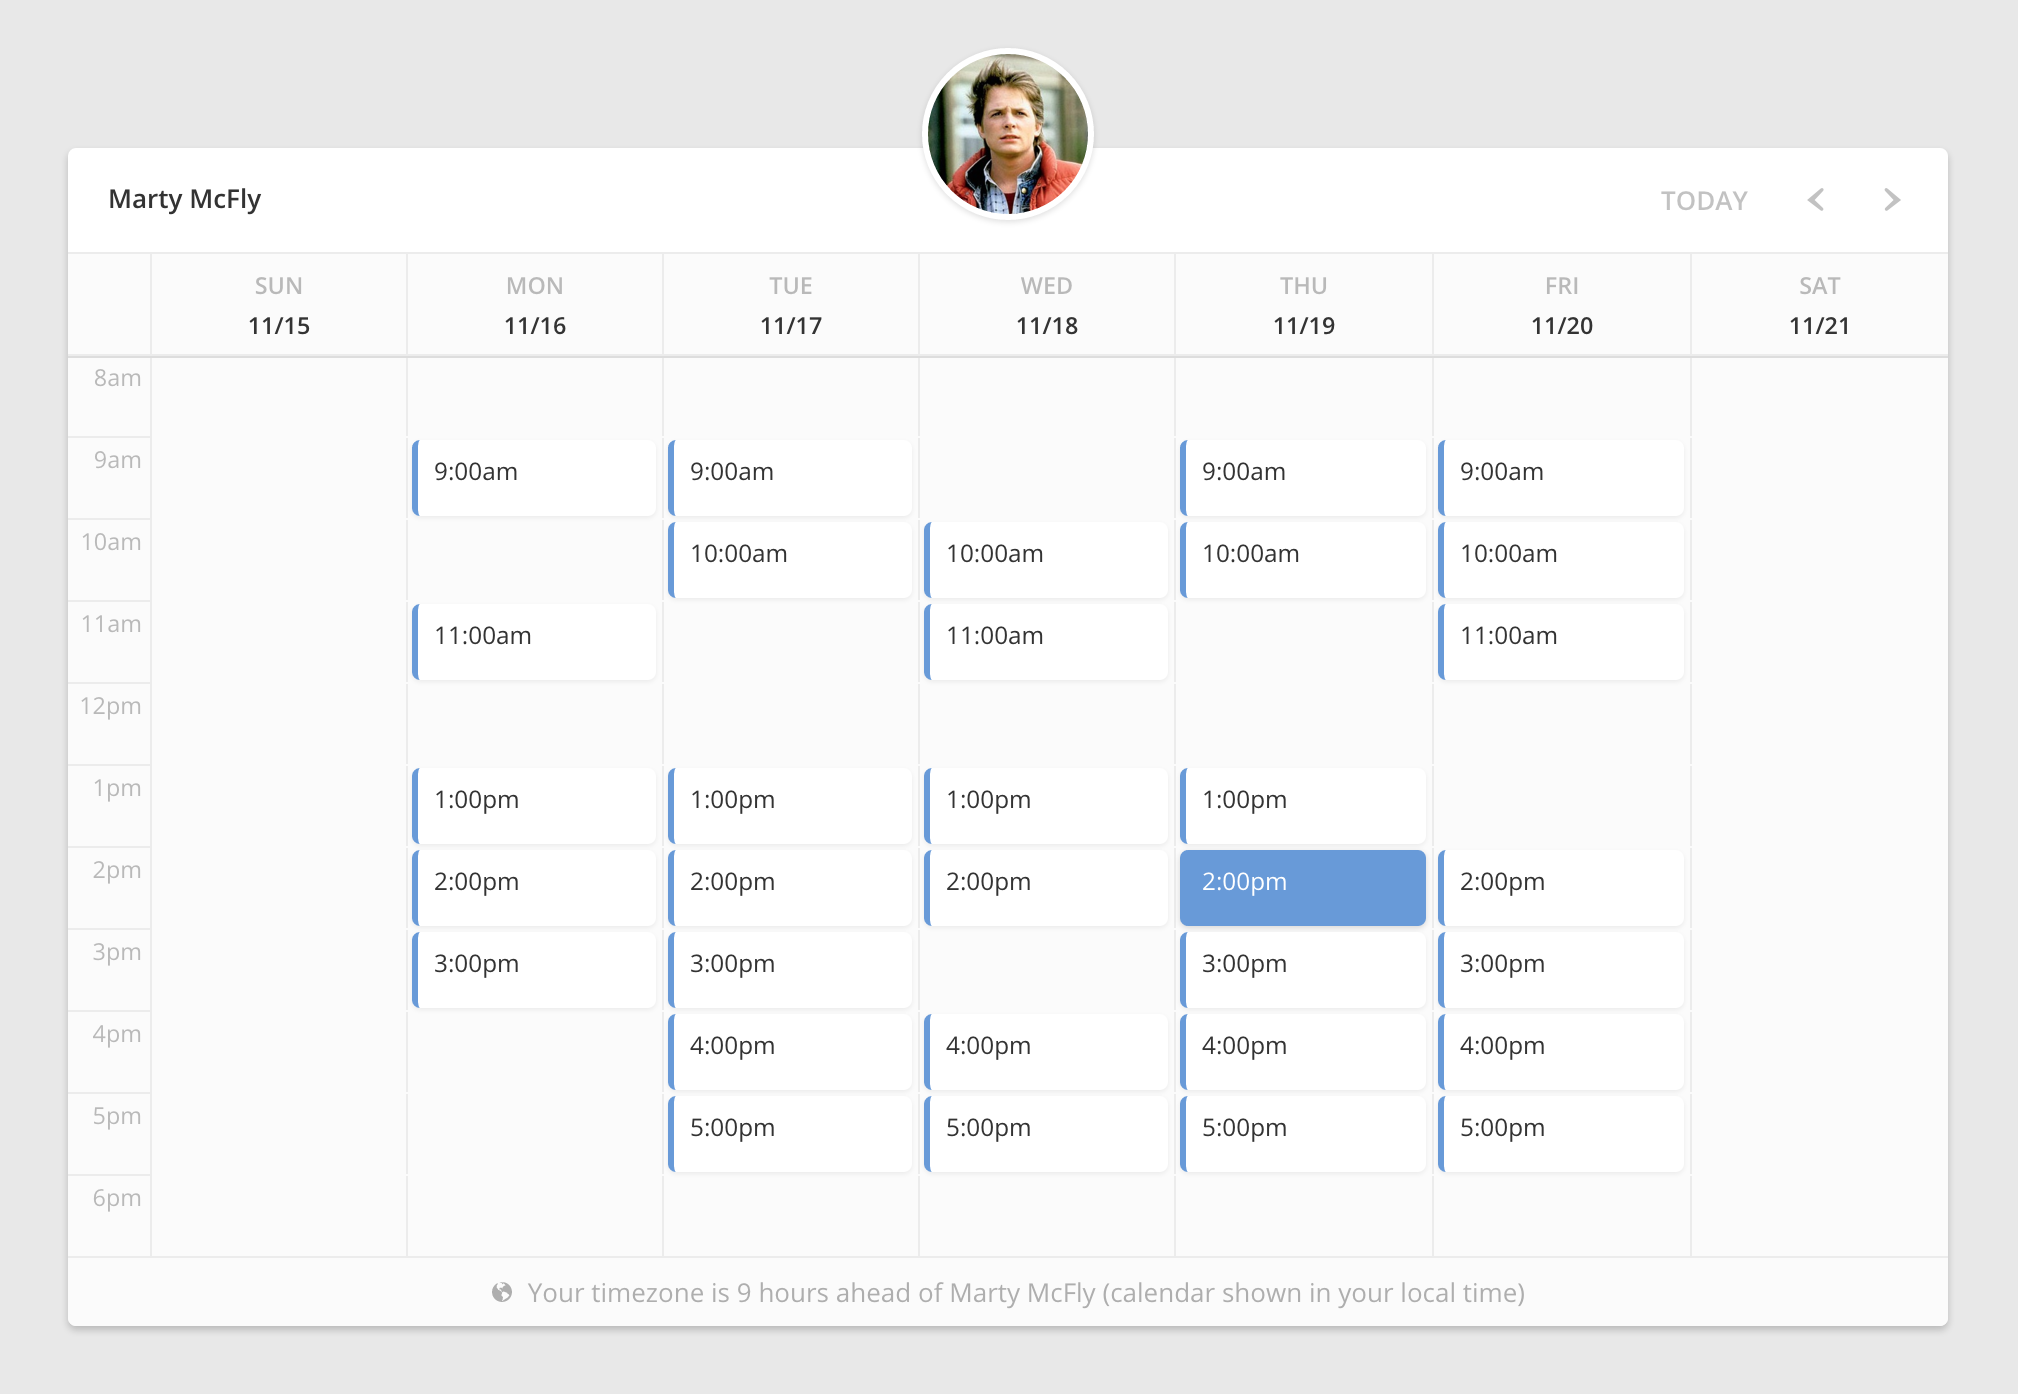The width and height of the screenshot is (2018, 1394).
Task: Book Monday 9:00am time slot
Action: (x=534, y=477)
